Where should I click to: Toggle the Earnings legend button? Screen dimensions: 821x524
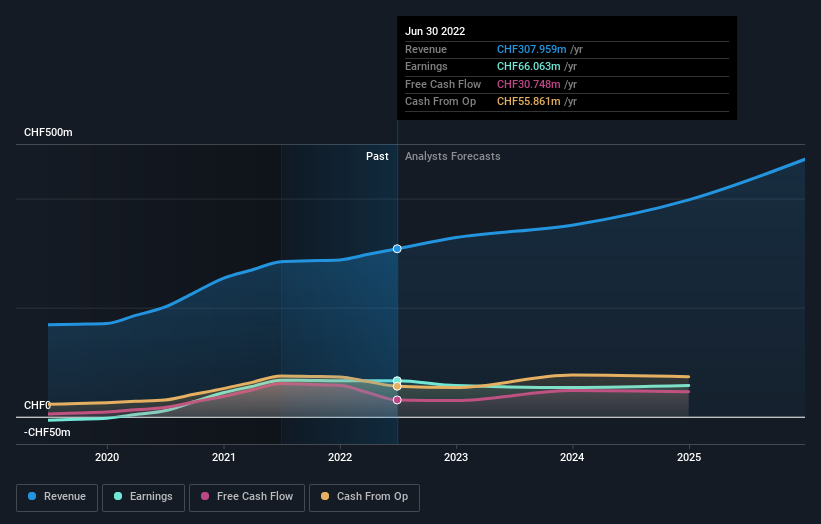point(143,497)
